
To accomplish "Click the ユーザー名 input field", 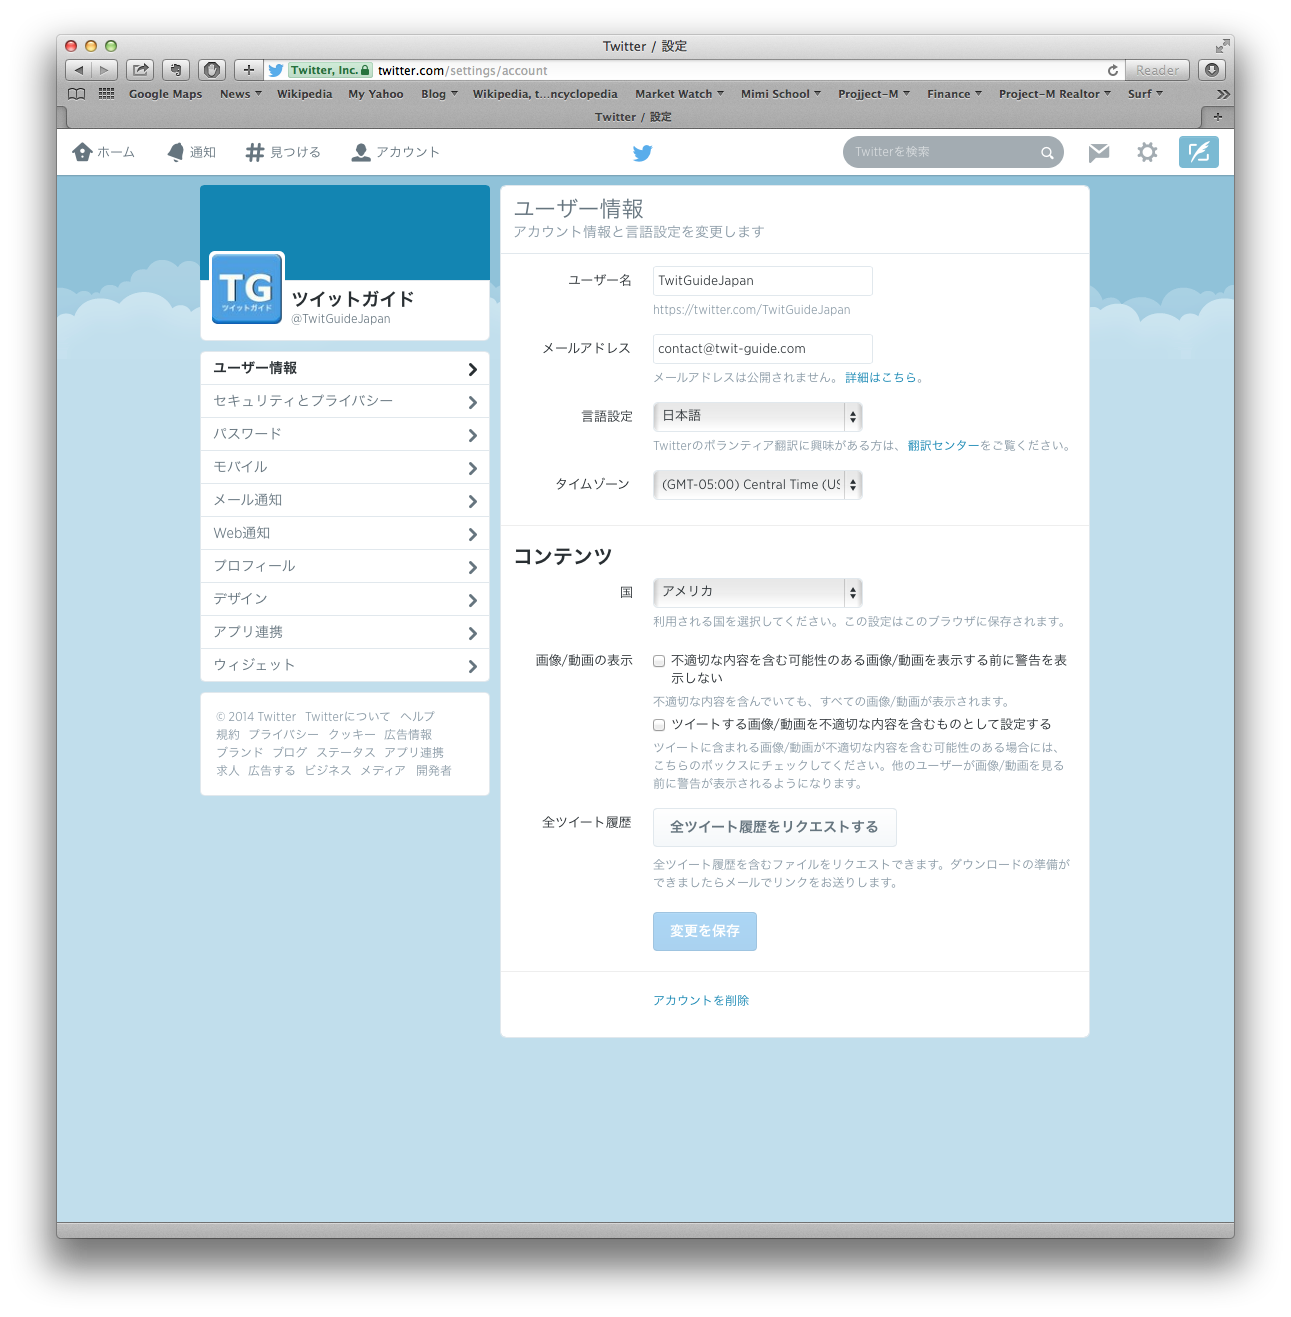I will click(763, 281).
